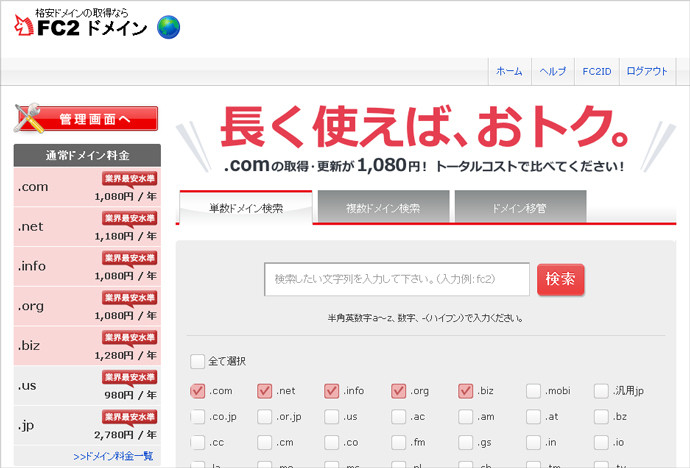Click the red 検索 button

coord(561,279)
